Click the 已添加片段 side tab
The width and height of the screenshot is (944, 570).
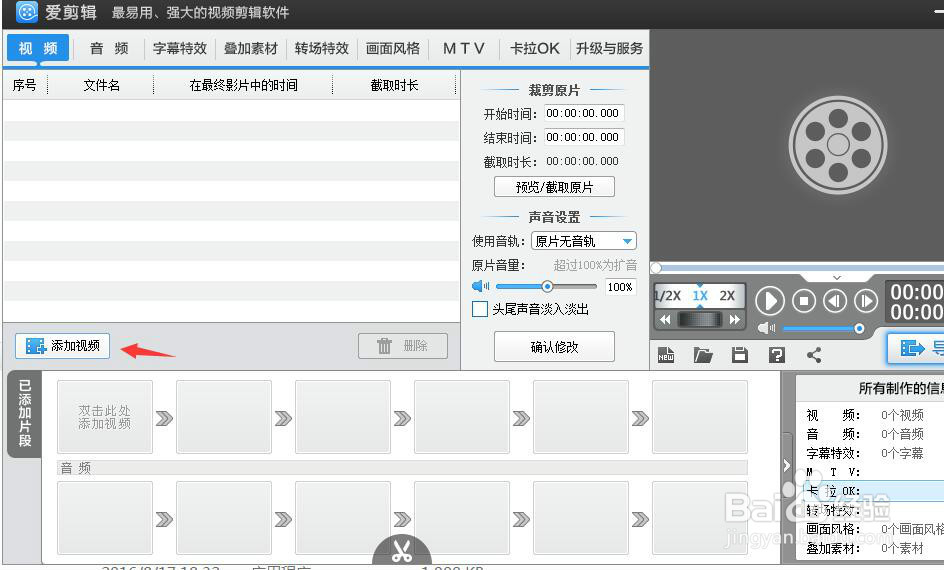click(25, 414)
